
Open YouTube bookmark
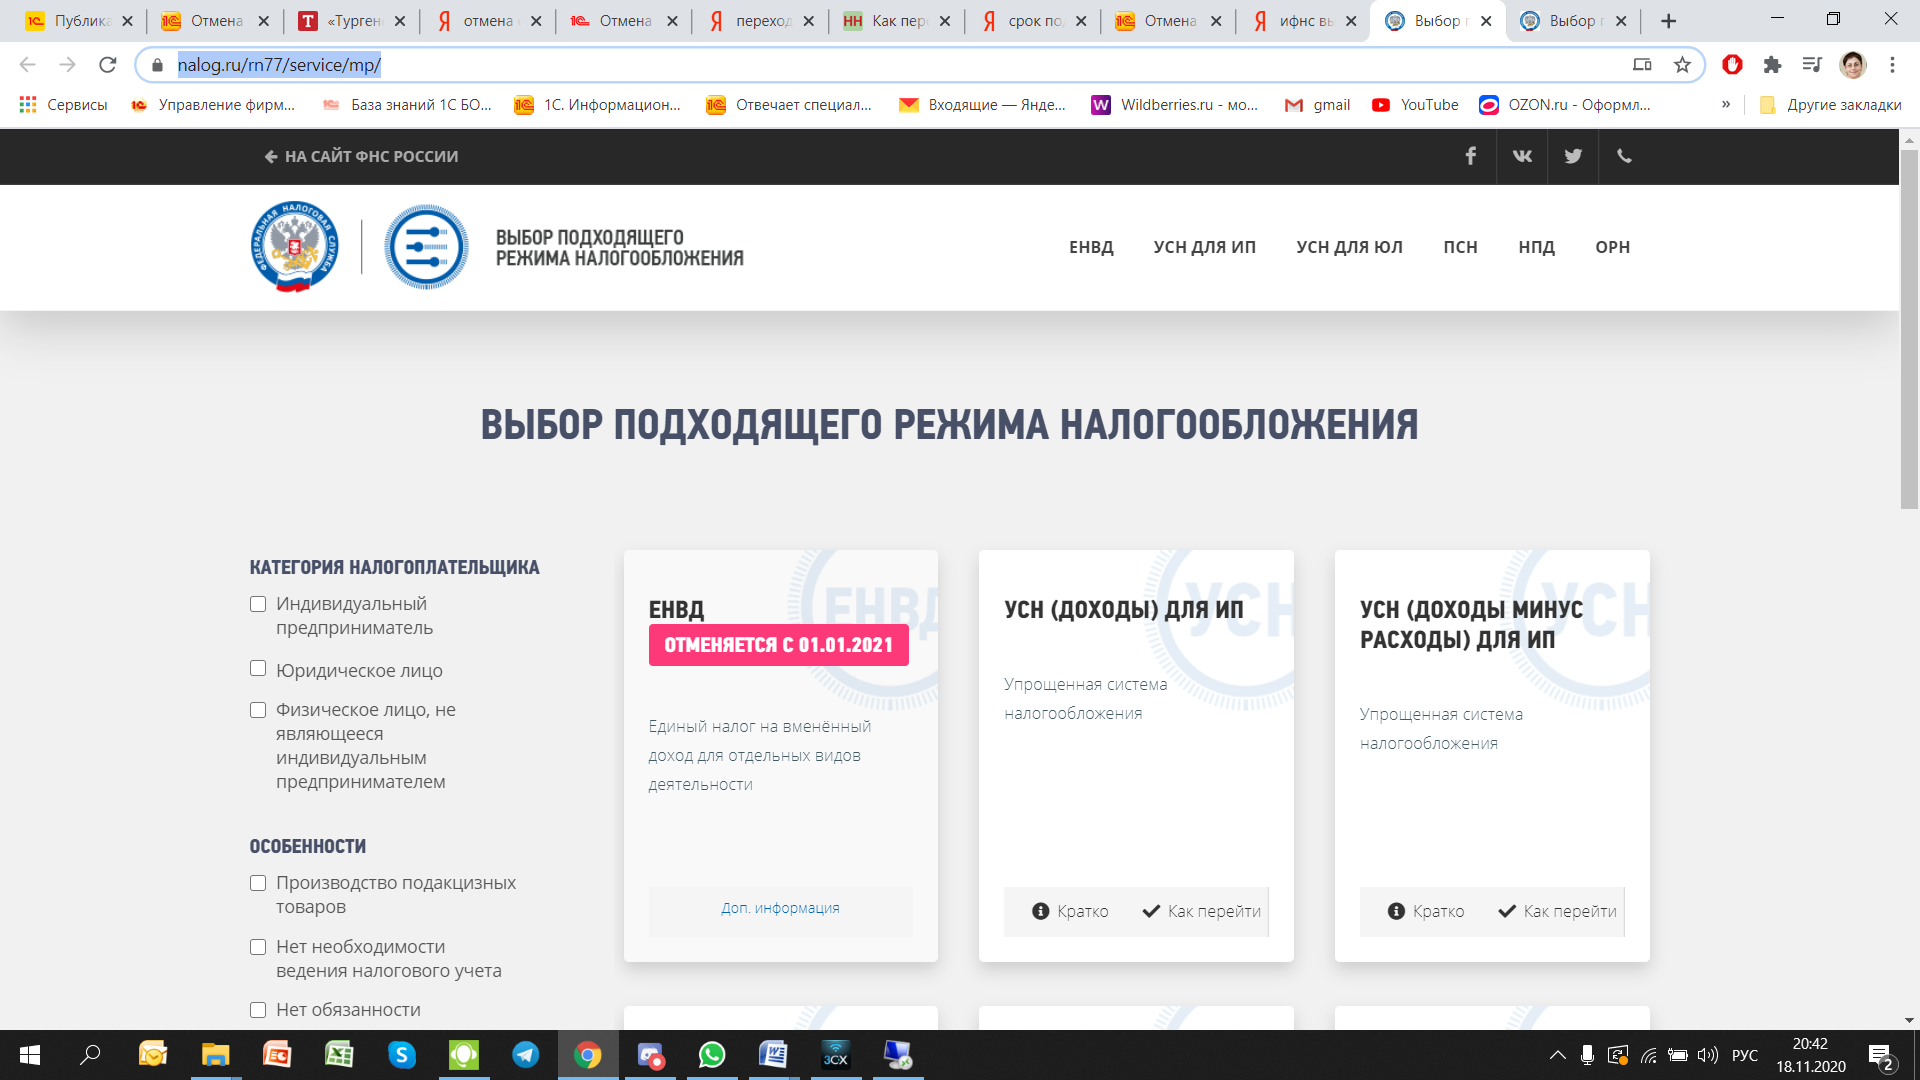[1415, 105]
